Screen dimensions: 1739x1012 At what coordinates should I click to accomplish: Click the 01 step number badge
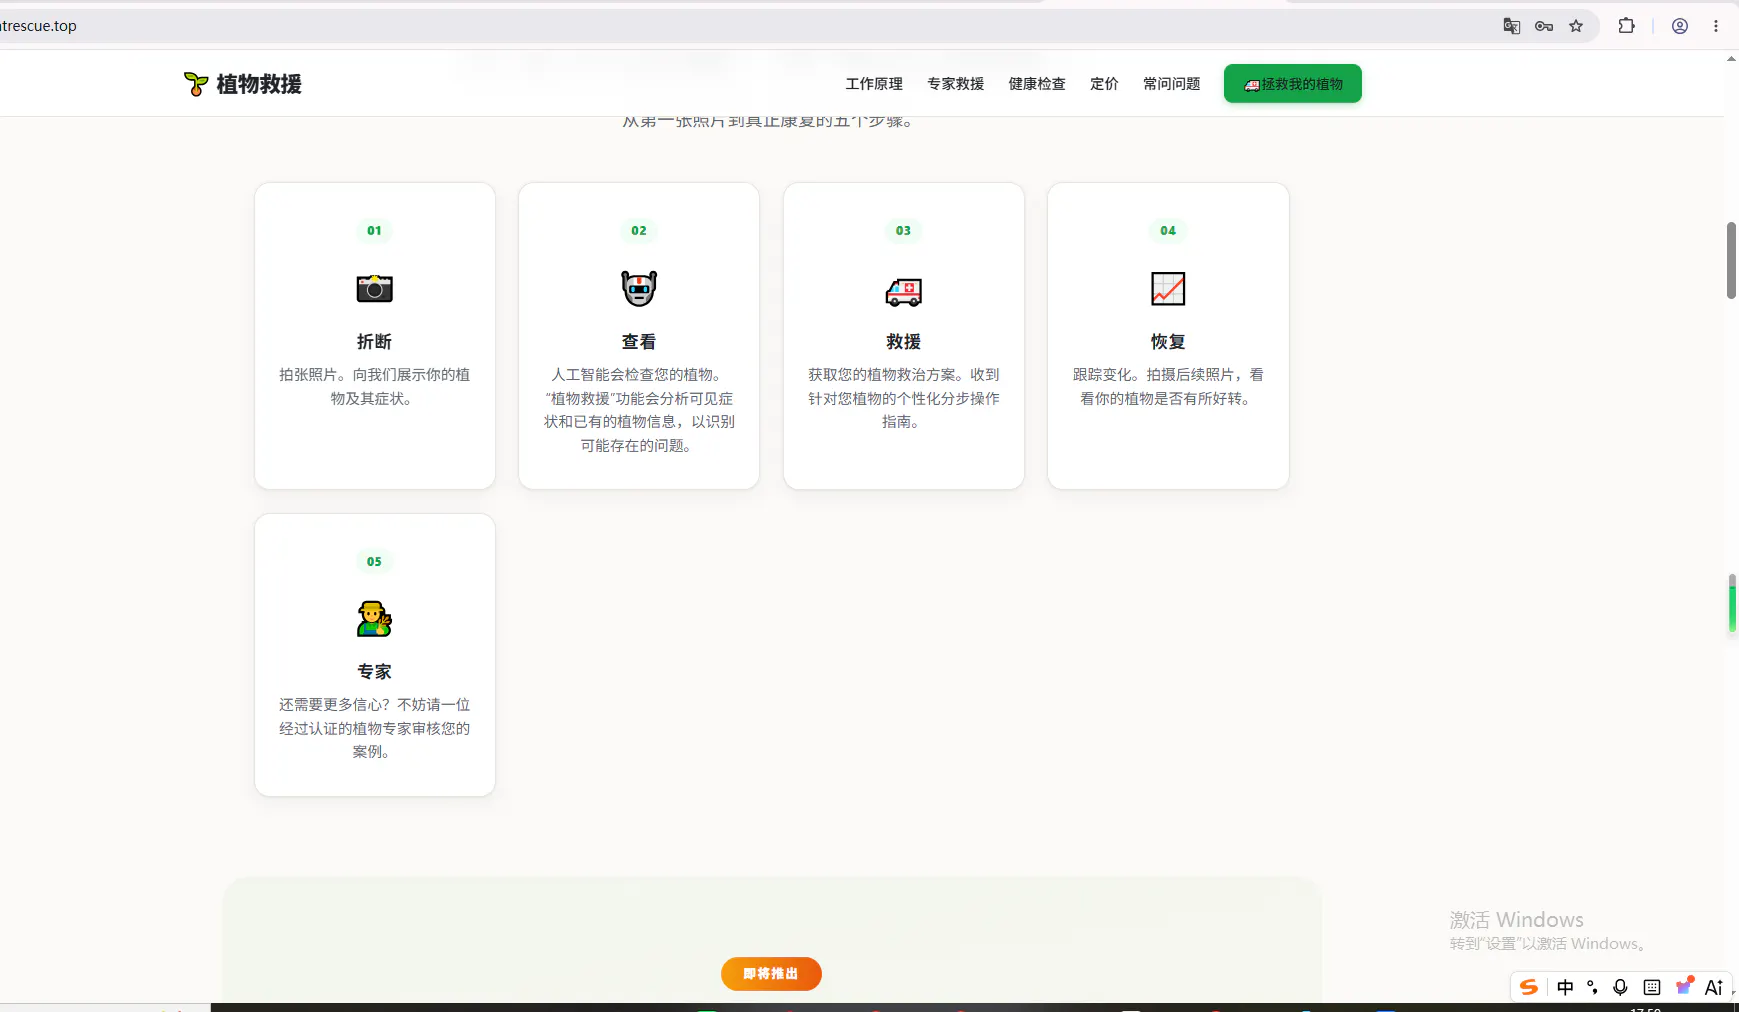375,231
